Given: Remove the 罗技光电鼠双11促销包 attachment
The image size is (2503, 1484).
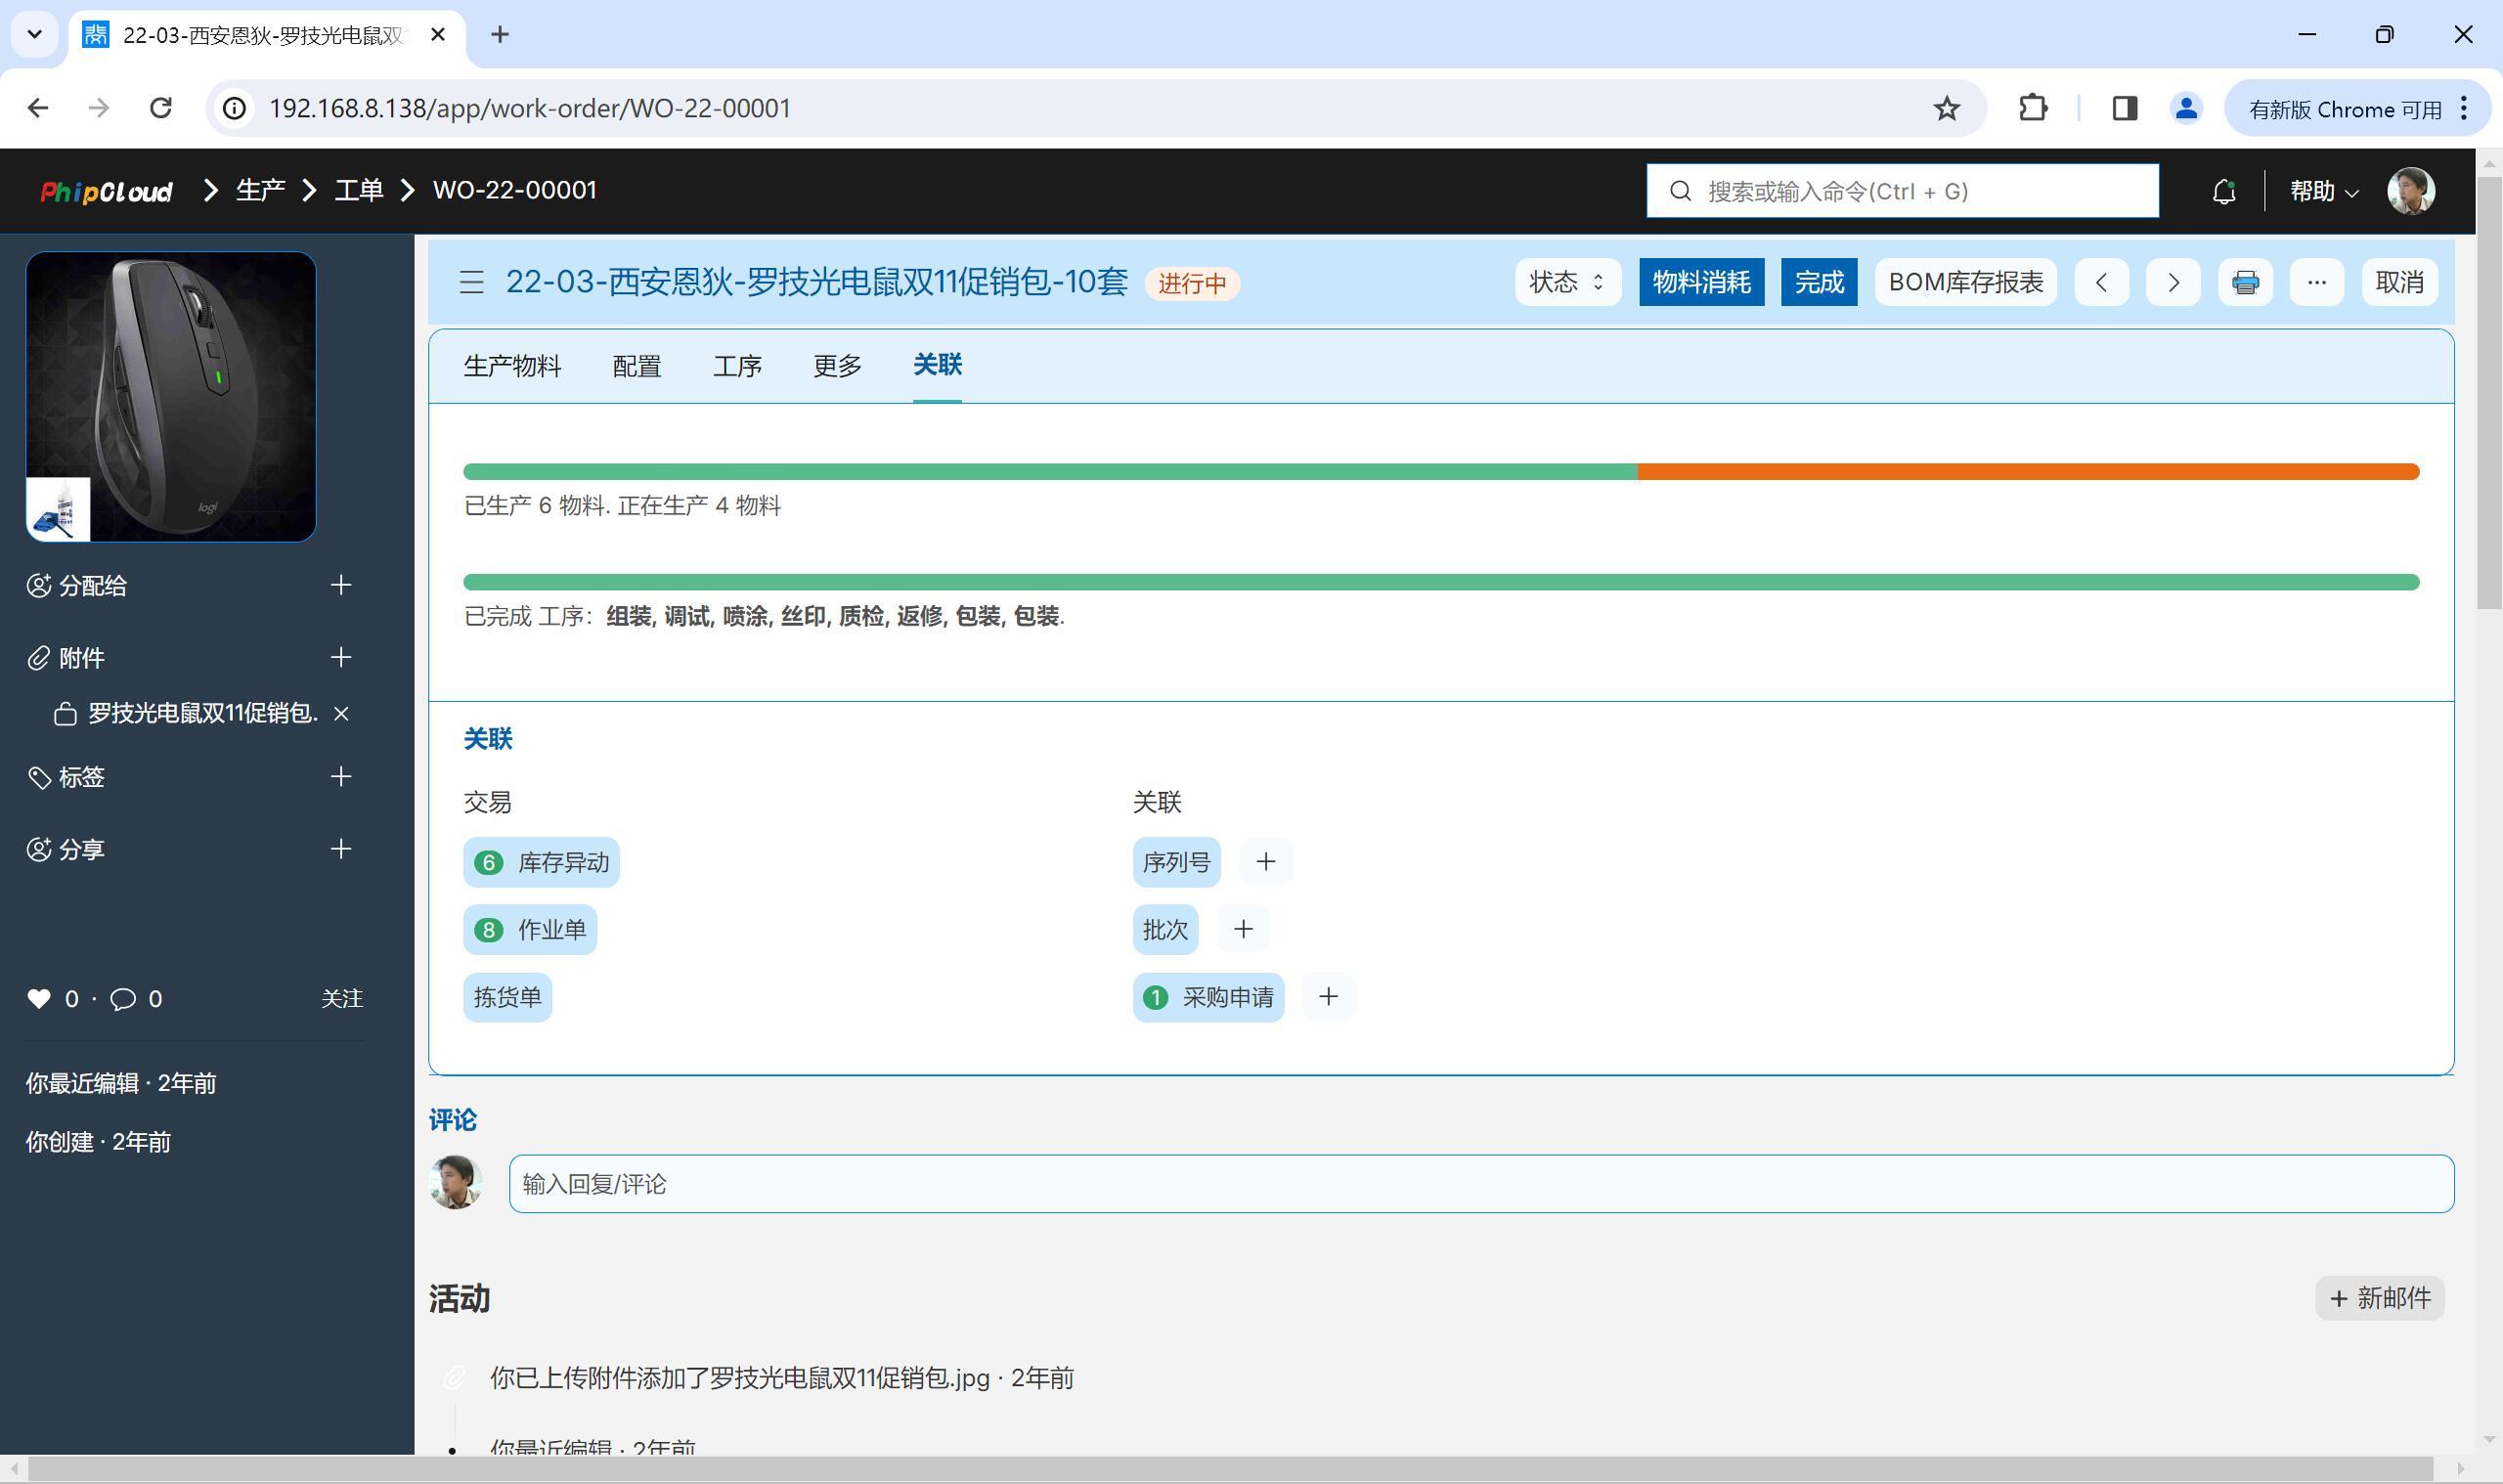Looking at the screenshot, I should [x=341, y=713].
